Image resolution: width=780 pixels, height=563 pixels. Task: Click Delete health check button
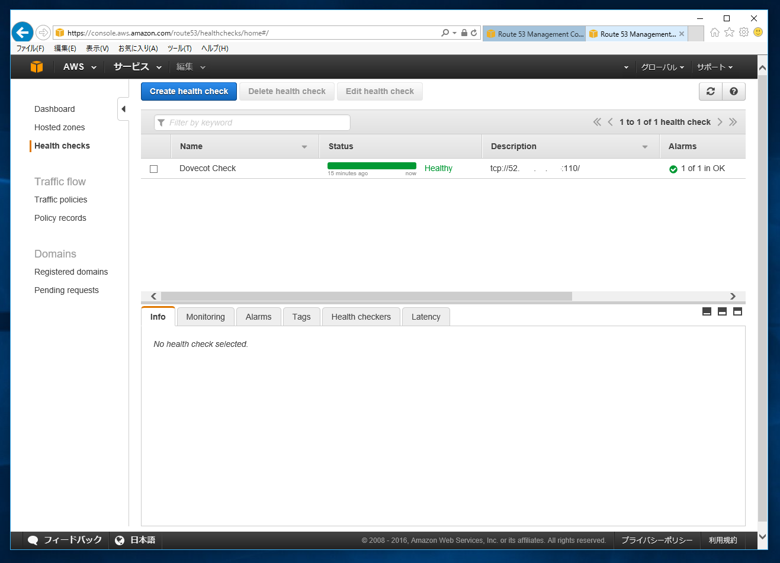(287, 92)
